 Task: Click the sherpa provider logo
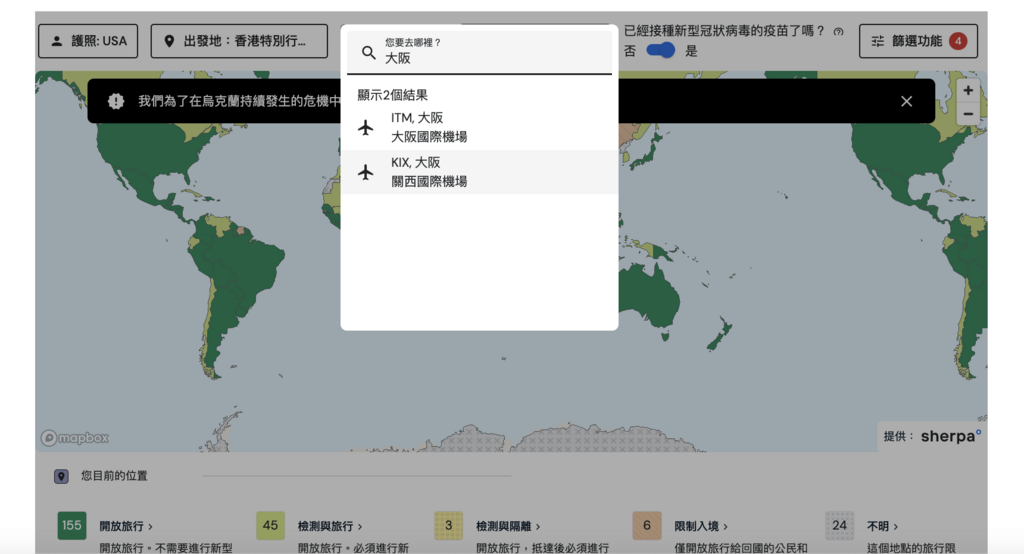click(x=950, y=436)
